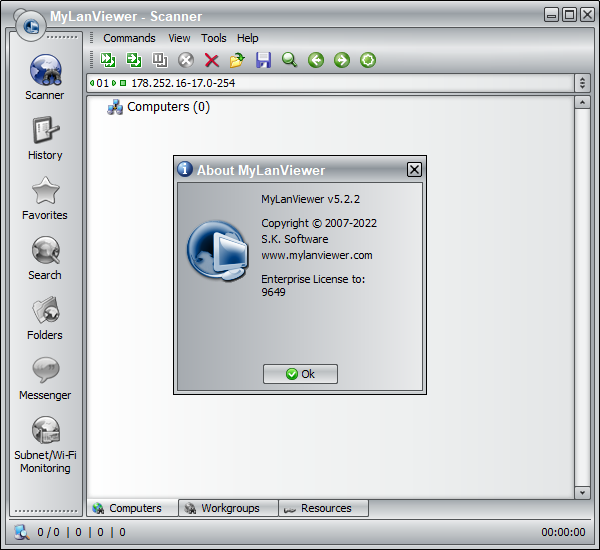Close the About MyLanViewer dialog
Screen dimensions: 600x550
click(x=414, y=170)
